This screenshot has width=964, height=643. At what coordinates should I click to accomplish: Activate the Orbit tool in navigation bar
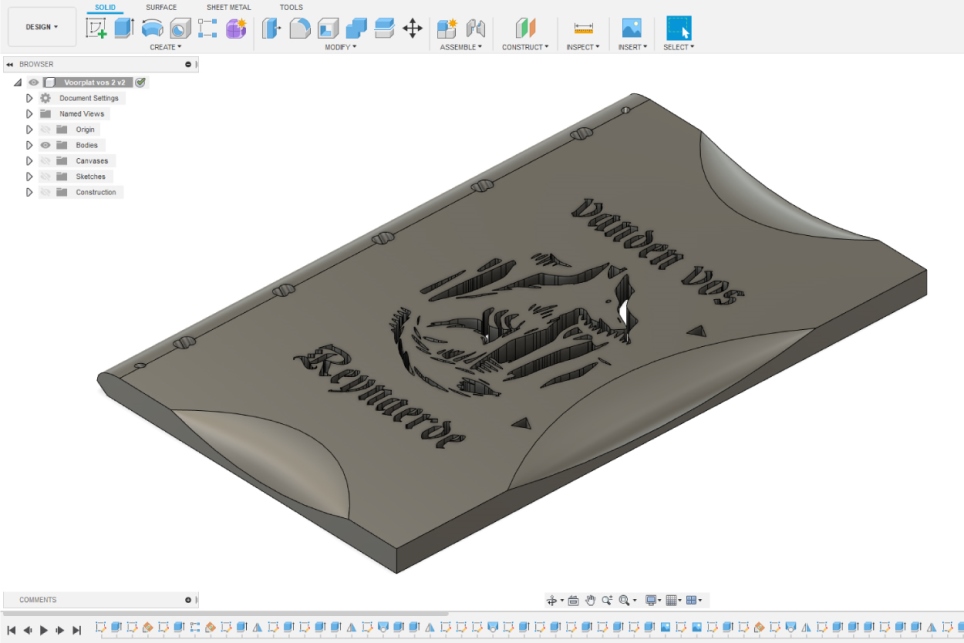click(x=553, y=600)
